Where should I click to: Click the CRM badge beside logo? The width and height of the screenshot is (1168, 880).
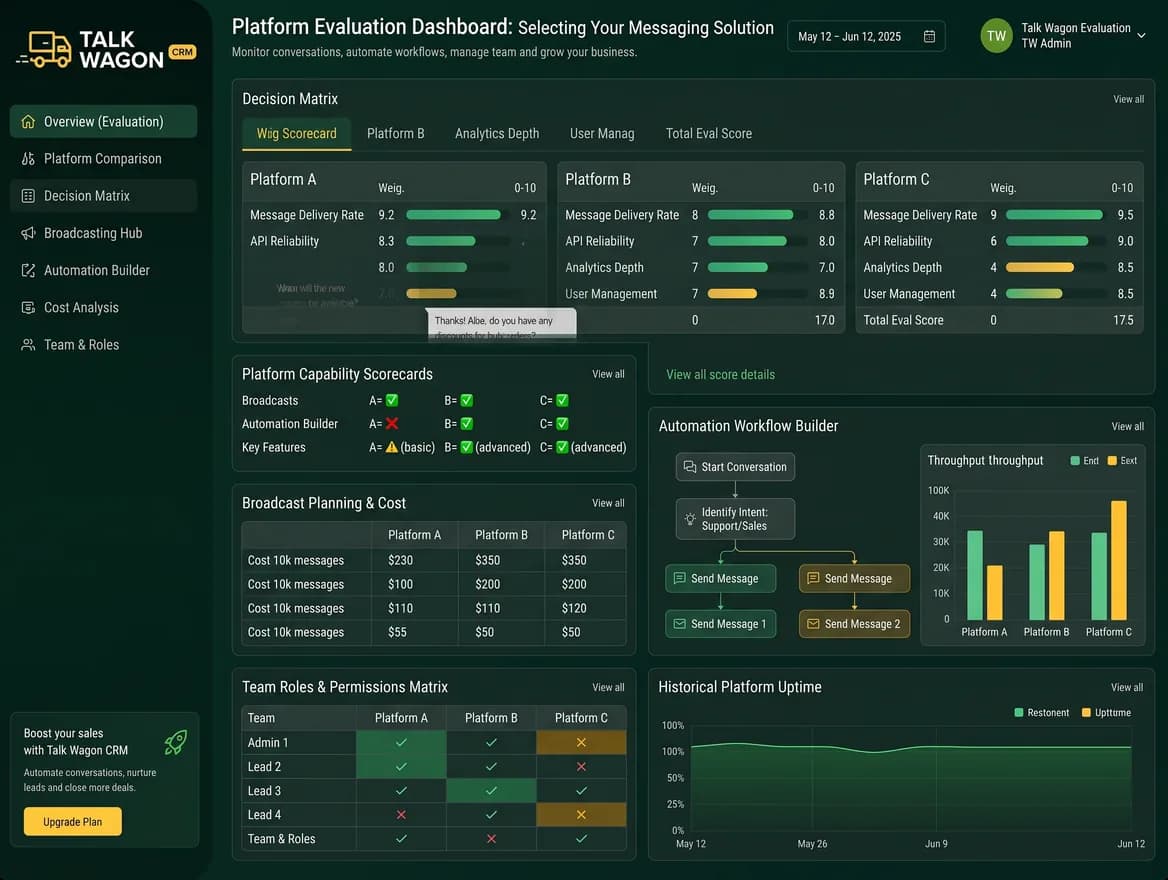coord(182,52)
